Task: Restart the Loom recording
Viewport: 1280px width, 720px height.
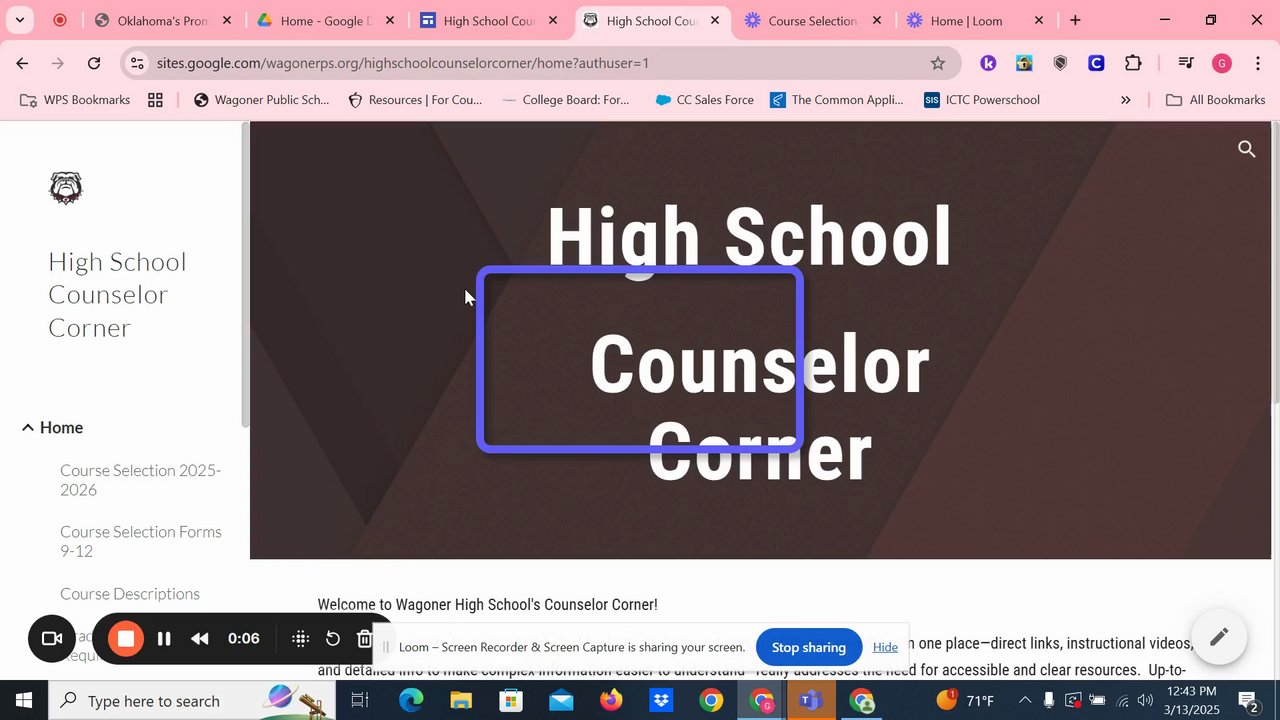Action: [x=333, y=639]
